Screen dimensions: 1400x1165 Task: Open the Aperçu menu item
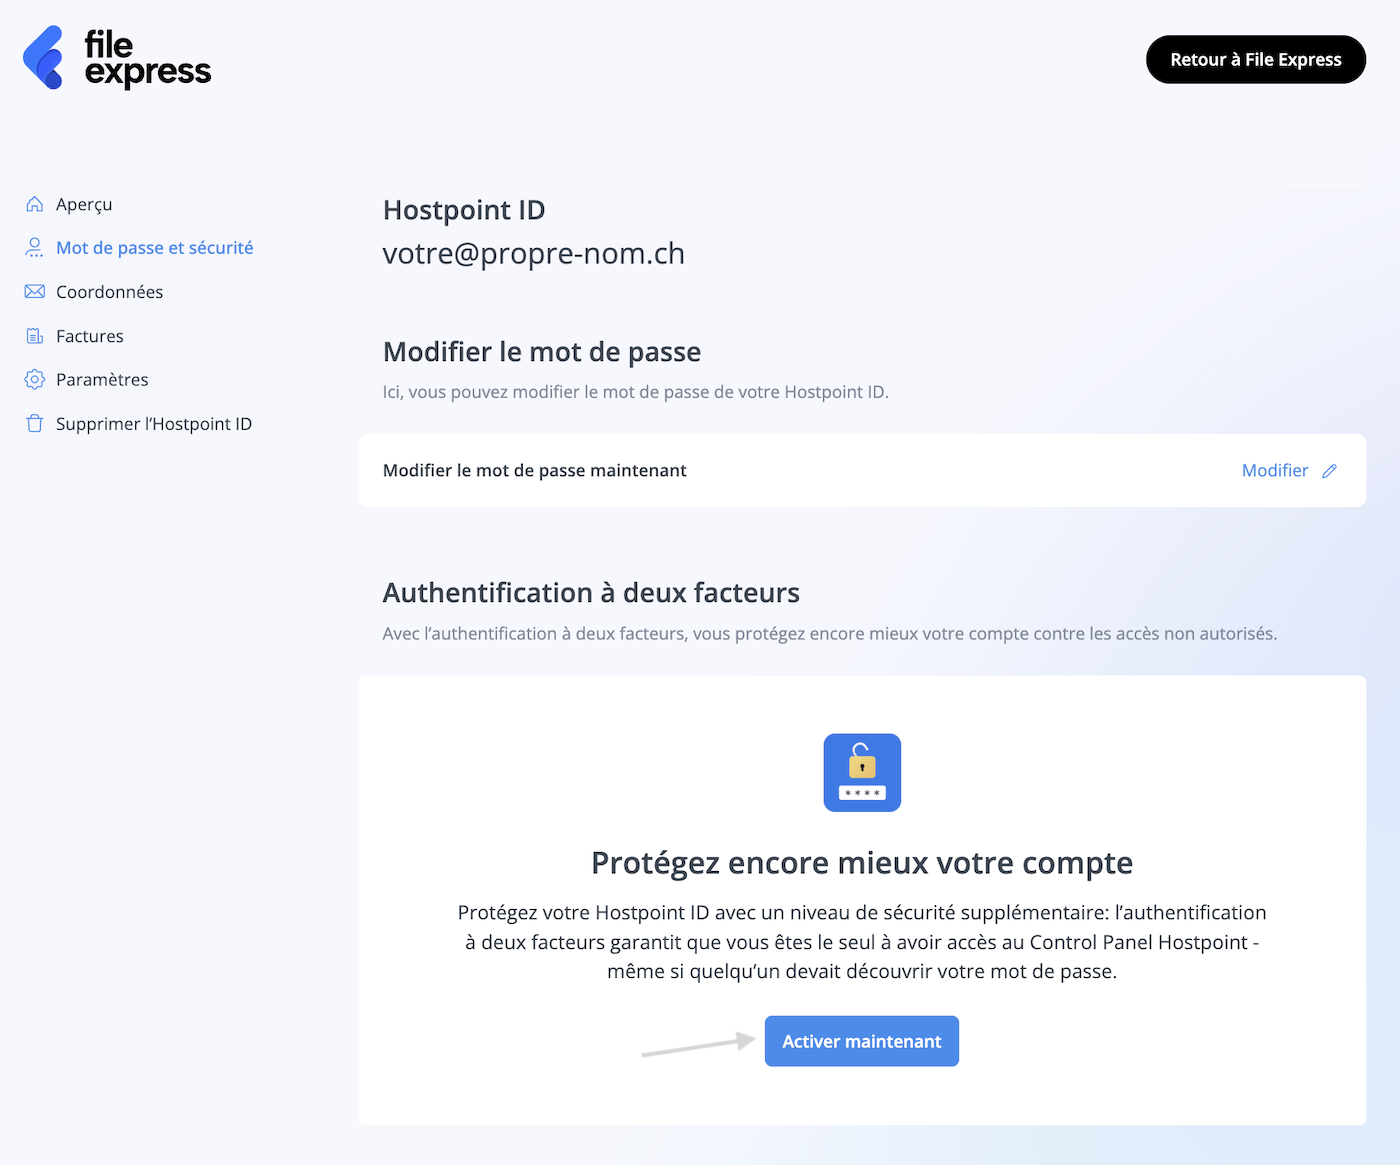pos(84,204)
